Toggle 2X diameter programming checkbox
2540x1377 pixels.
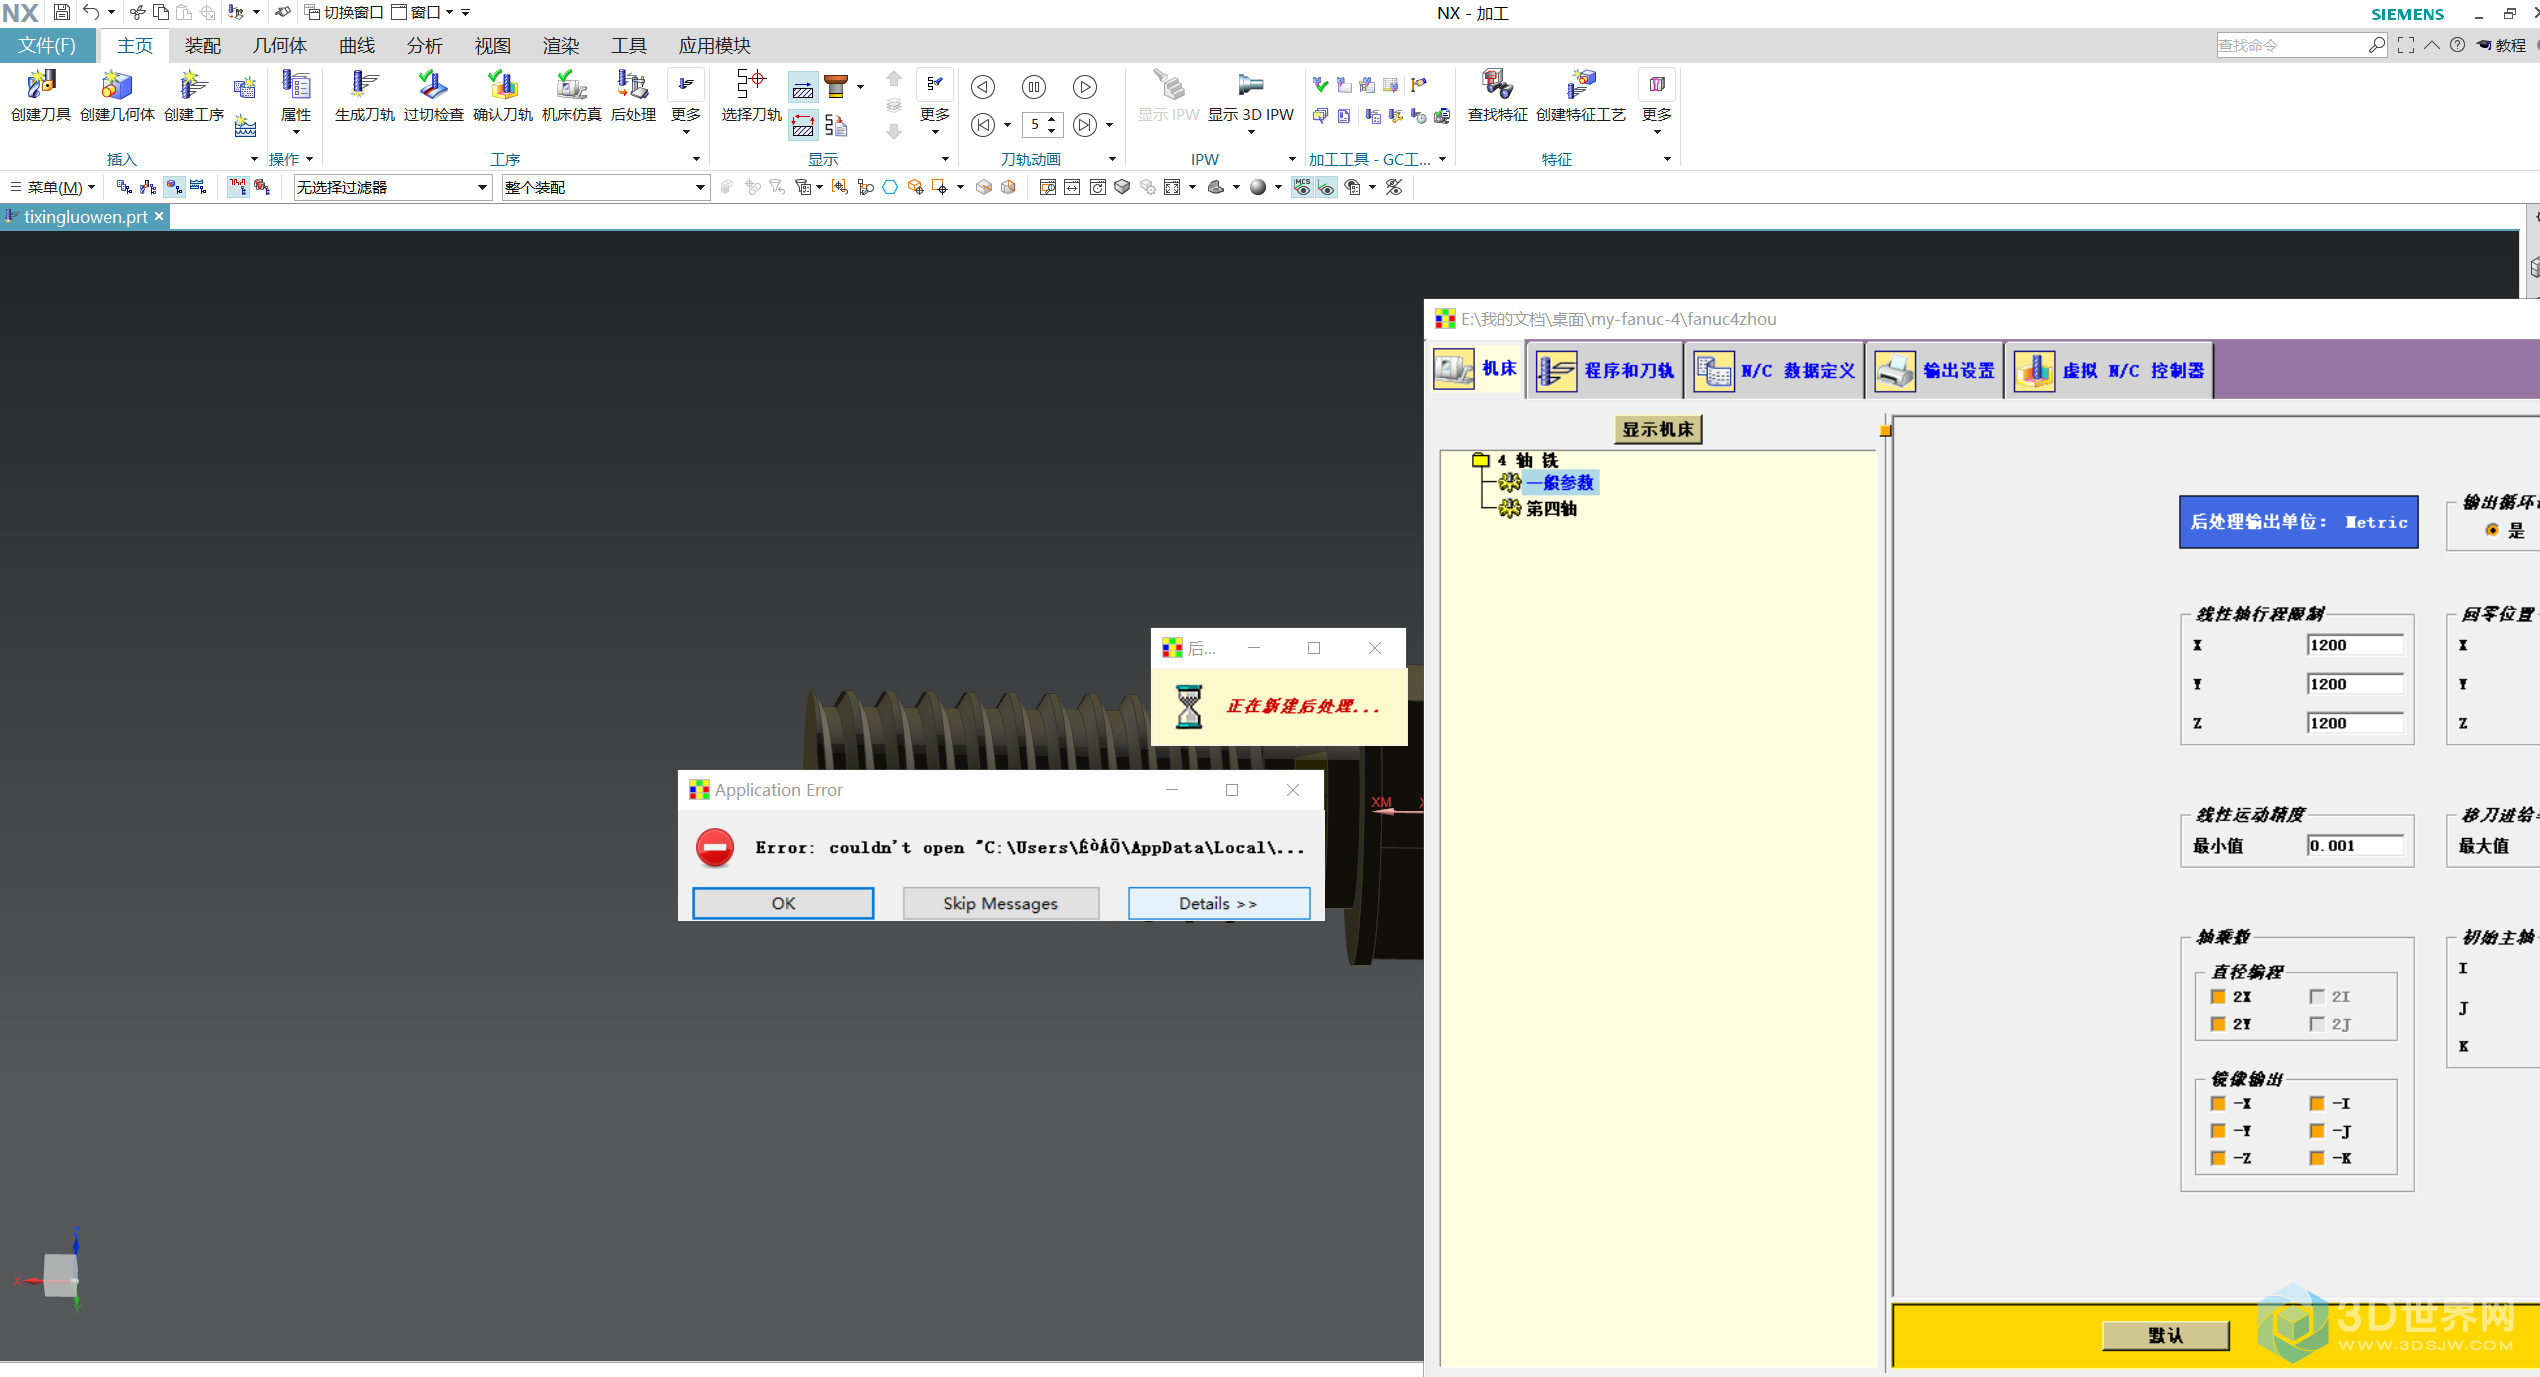2218,997
